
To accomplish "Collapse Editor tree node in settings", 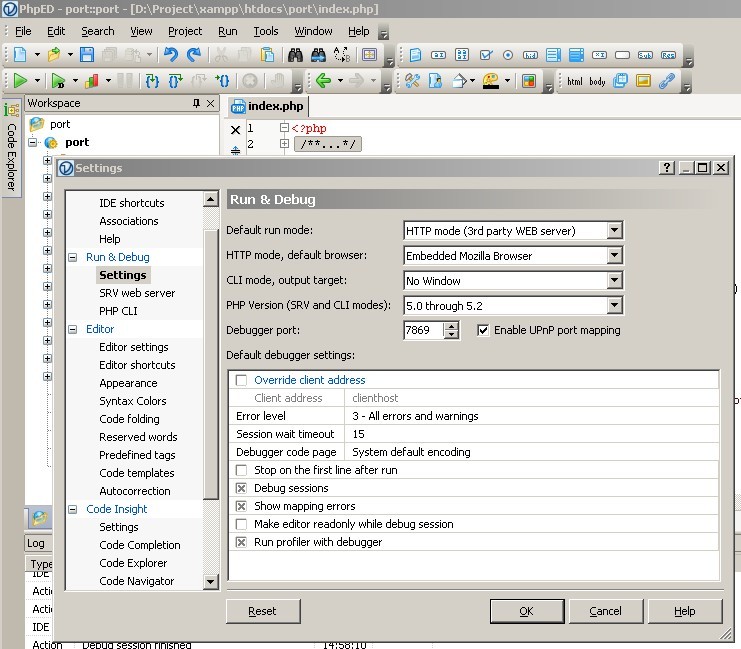I will click(x=72, y=329).
